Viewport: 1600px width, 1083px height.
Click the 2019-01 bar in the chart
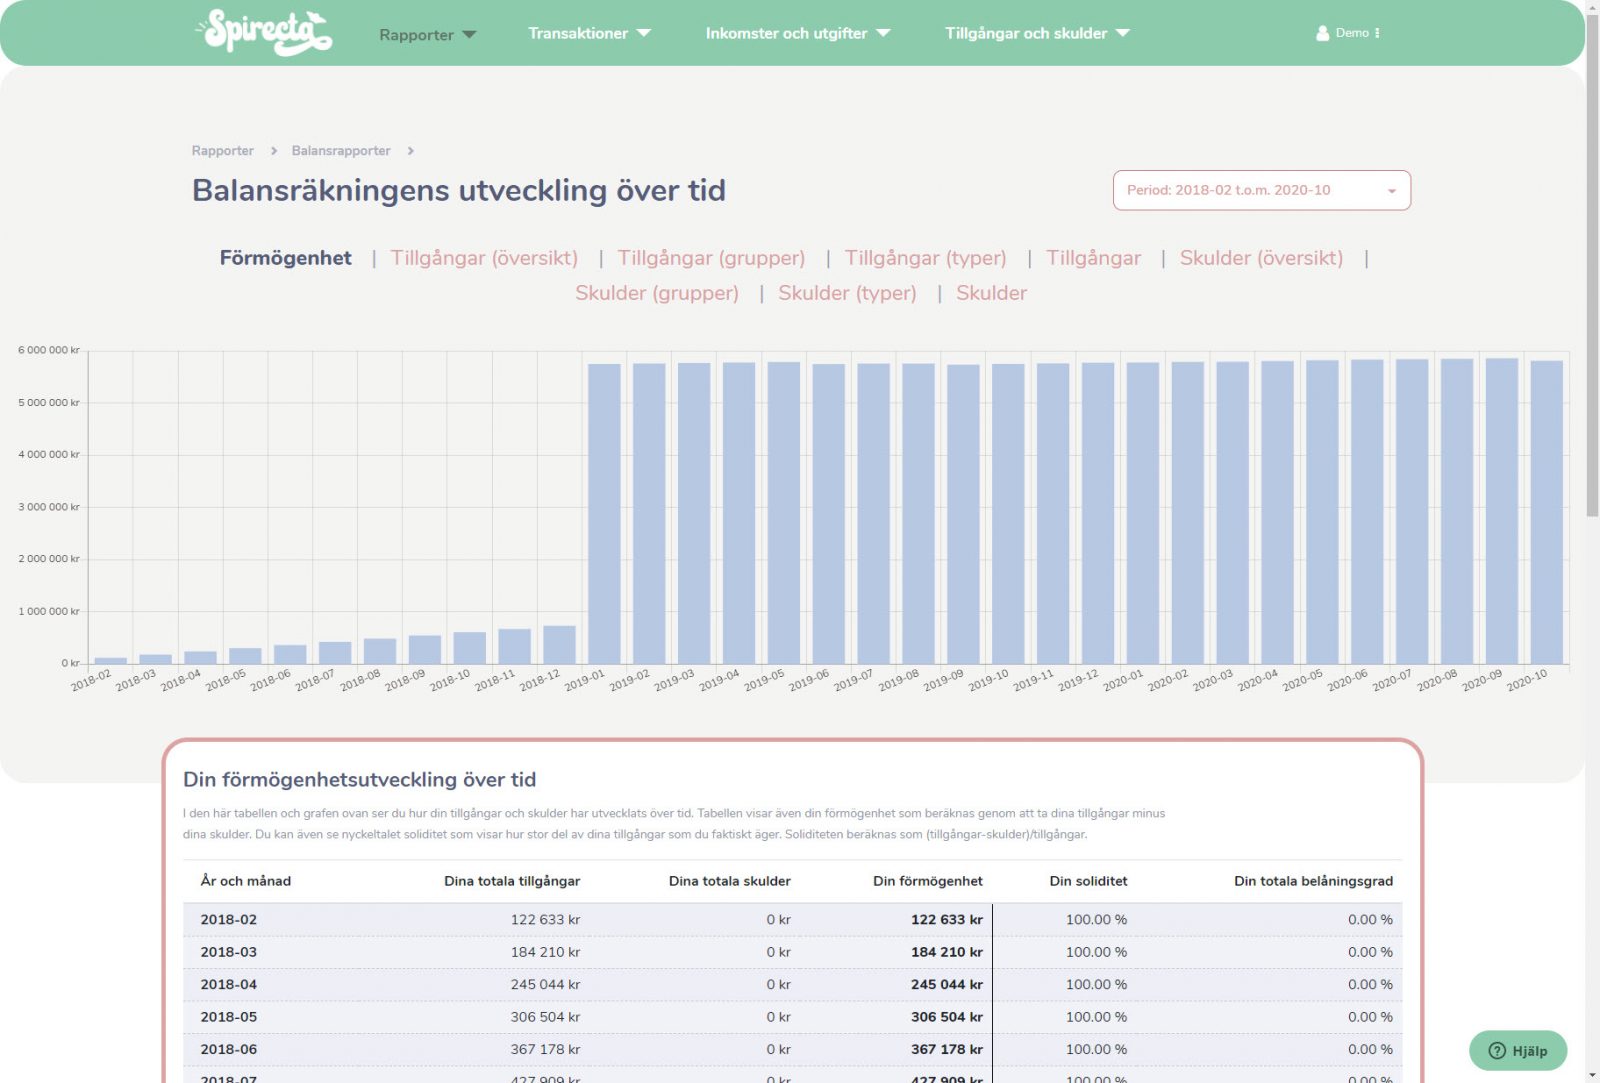point(604,514)
